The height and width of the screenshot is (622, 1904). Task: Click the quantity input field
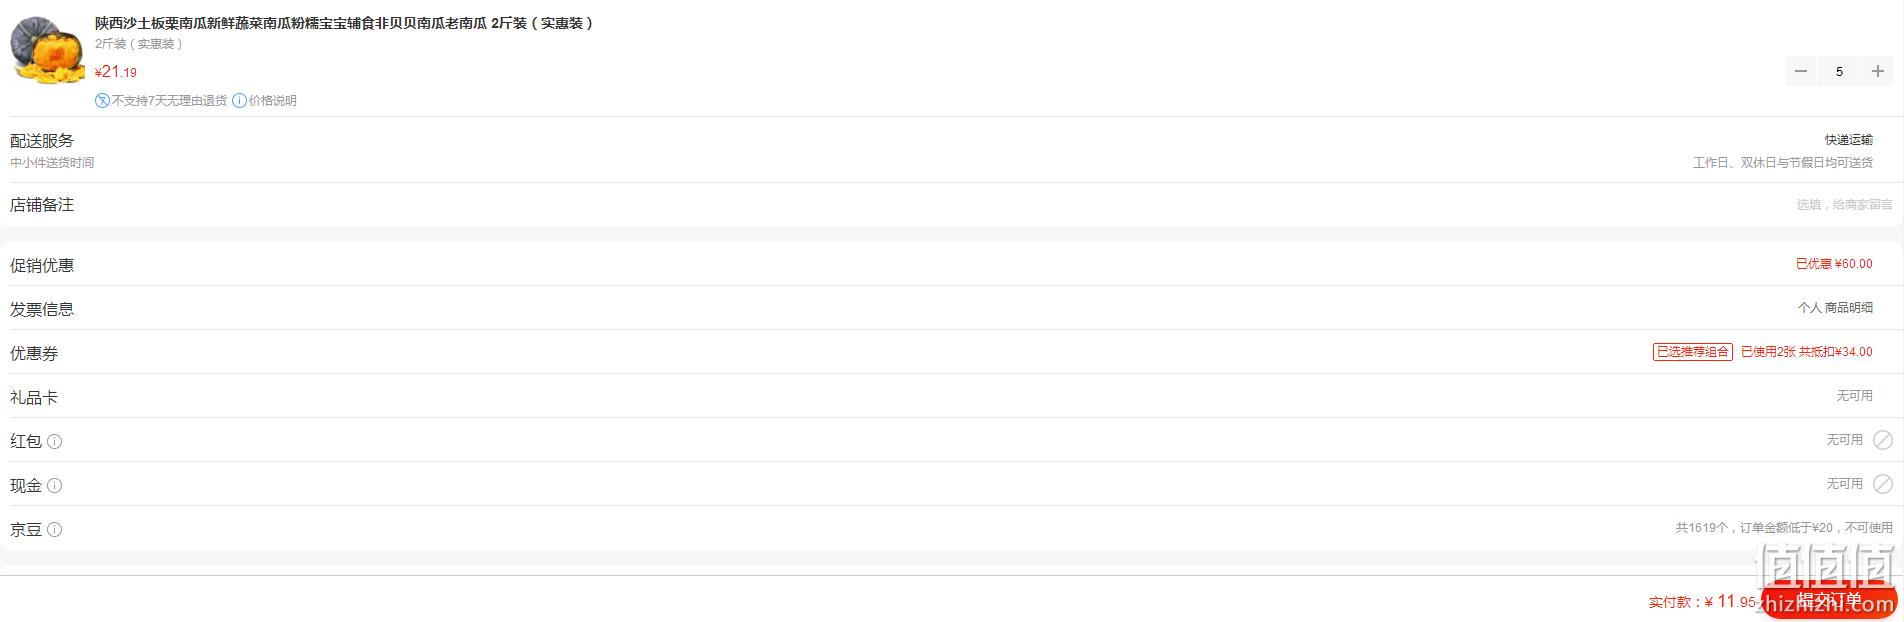pos(1839,71)
